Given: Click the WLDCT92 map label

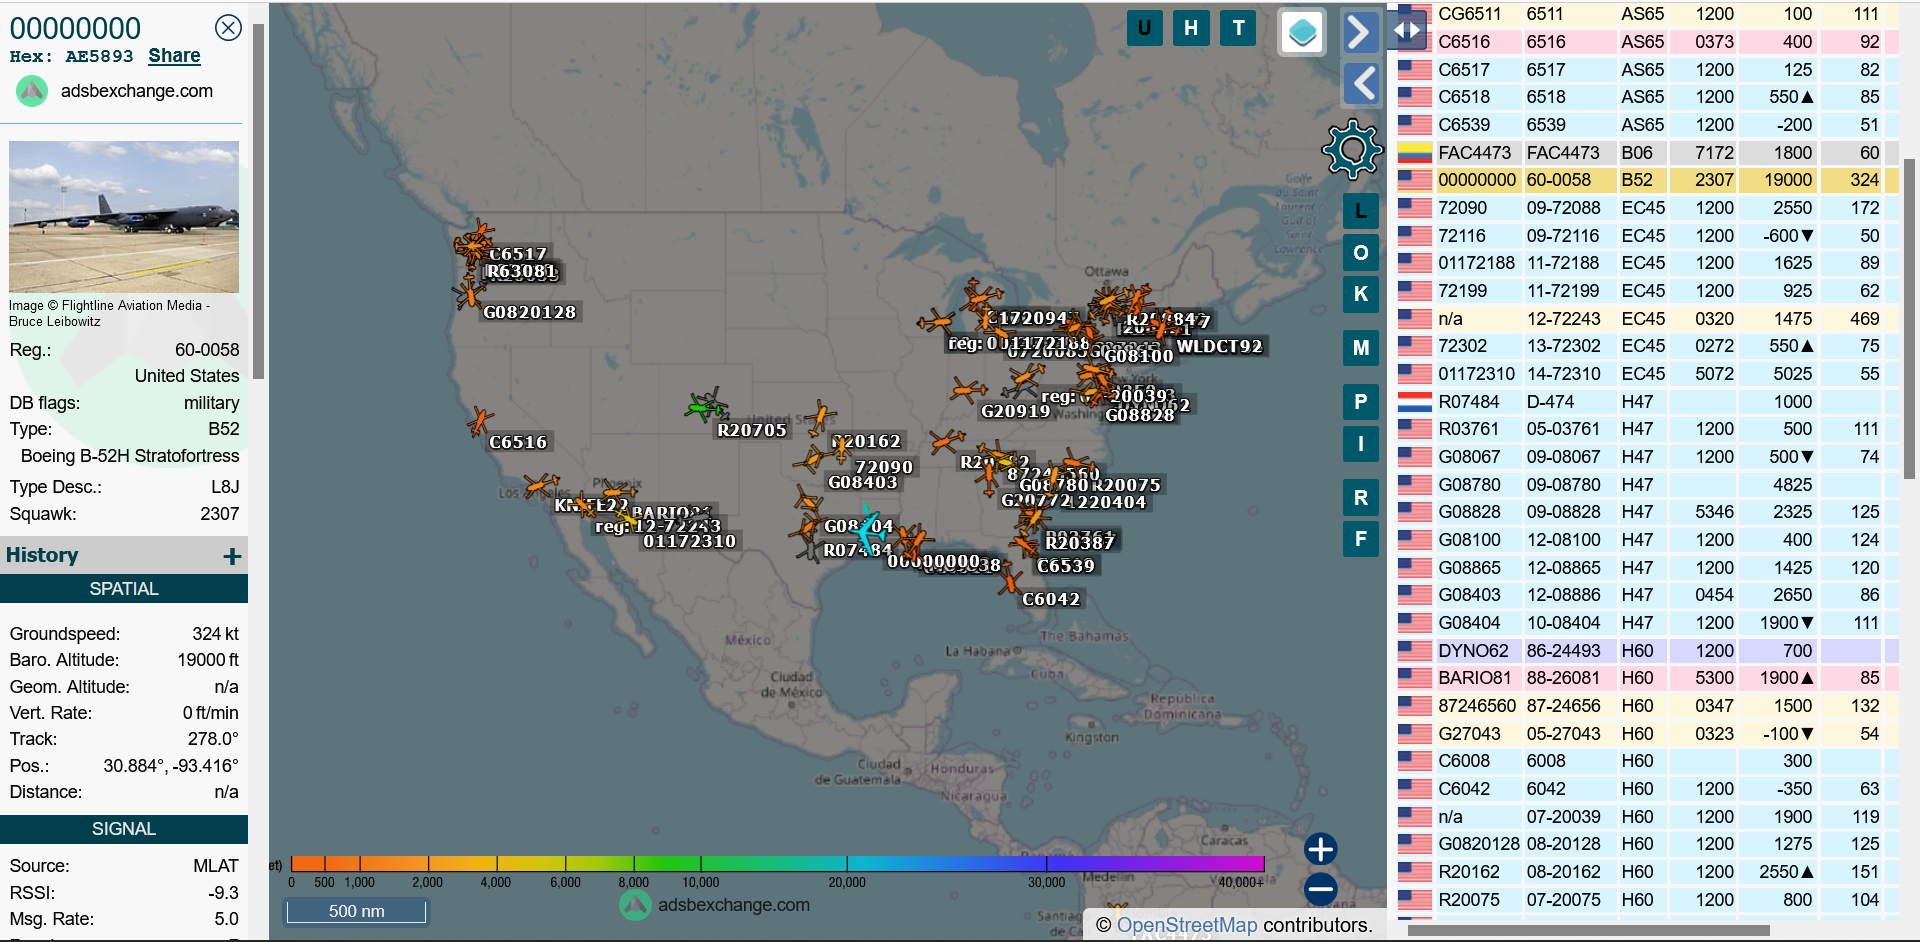Looking at the screenshot, I should (x=1219, y=346).
